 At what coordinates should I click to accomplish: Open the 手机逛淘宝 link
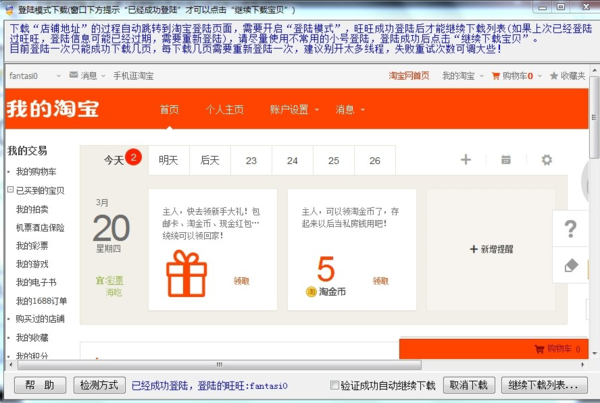133,76
